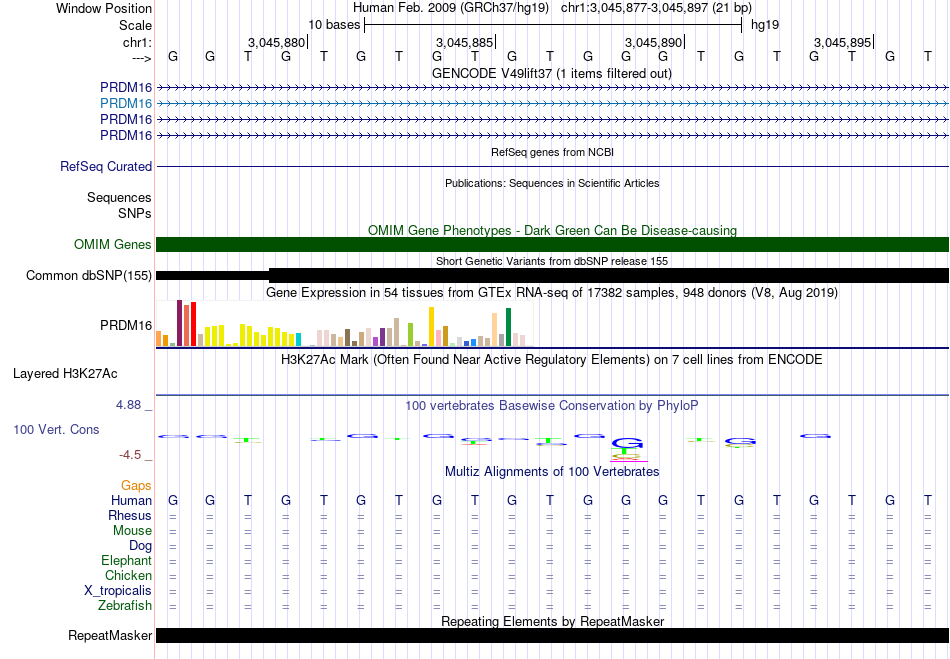Select the light-blue PRDM16 transcript label
Screen dimensions: 950x659
click(x=126, y=103)
